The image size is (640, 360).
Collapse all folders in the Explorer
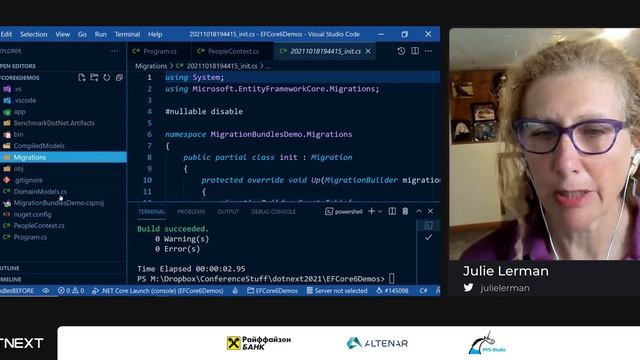(x=119, y=78)
